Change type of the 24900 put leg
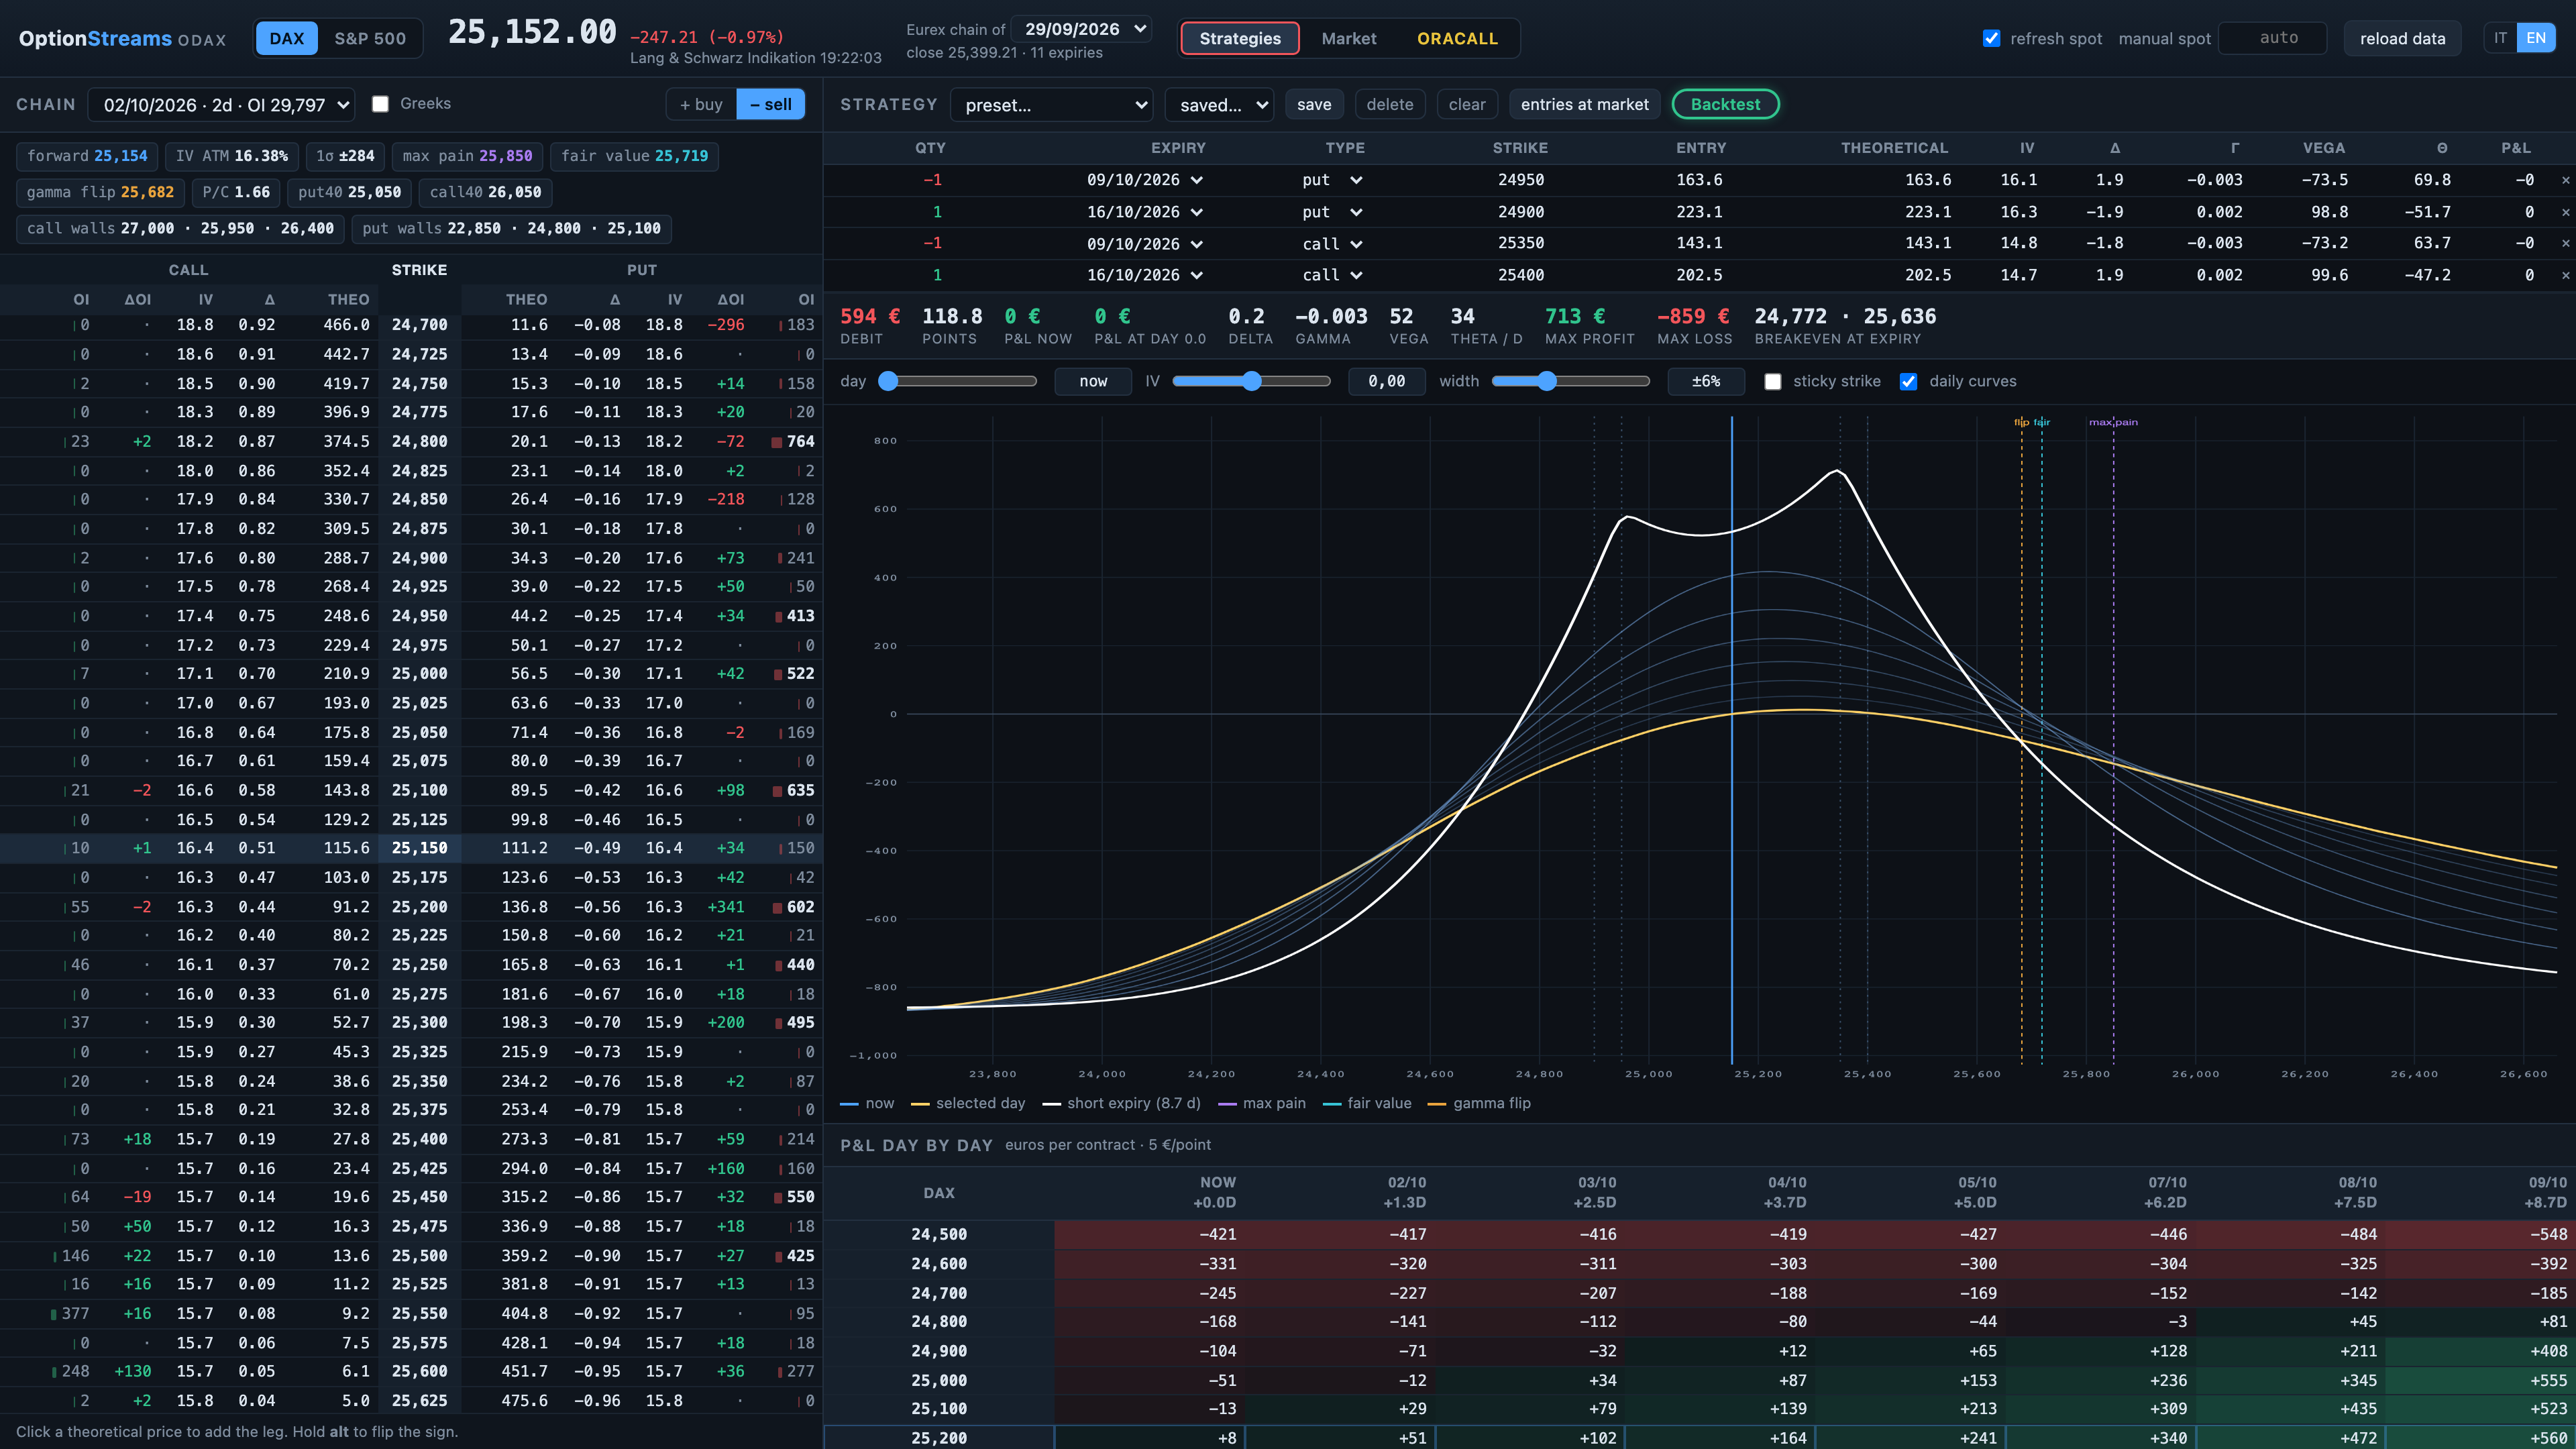The width and height of the screenshot is (2576, 1449). 1332,212
